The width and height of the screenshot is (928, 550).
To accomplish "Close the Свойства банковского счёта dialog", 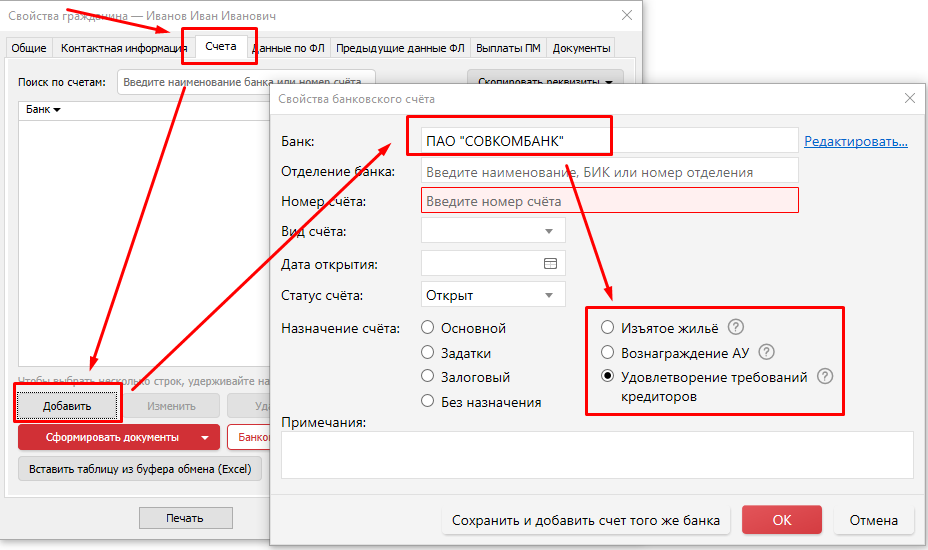I will coord(910,98).
